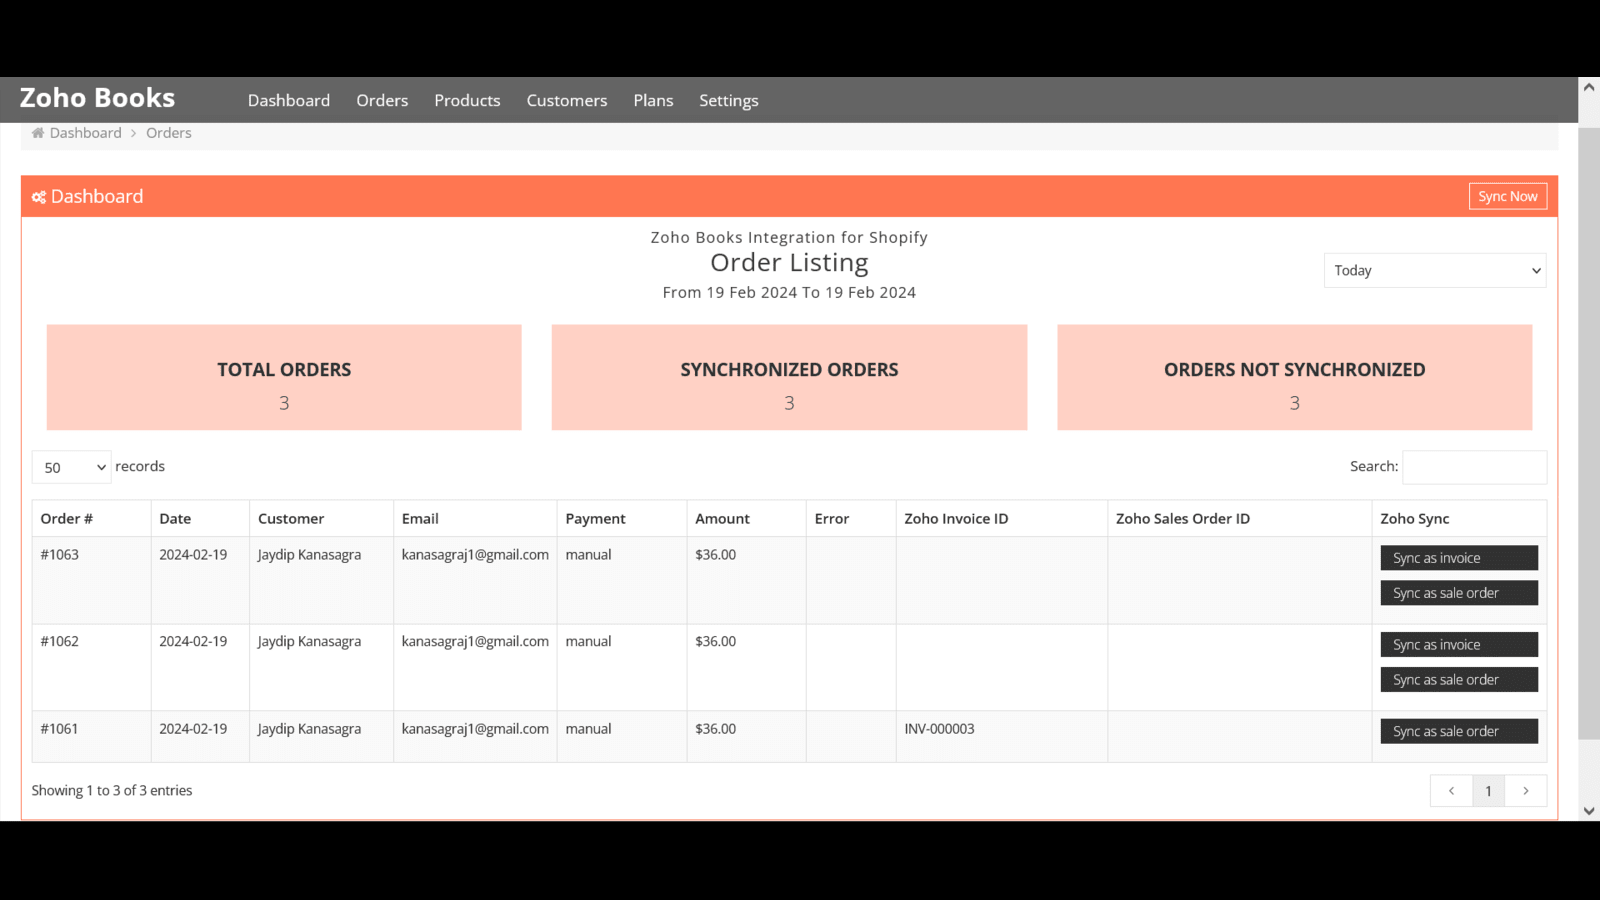Screen dimensions: 1600x900
Task: Sort by Amount column header
Action: point(746,519)
